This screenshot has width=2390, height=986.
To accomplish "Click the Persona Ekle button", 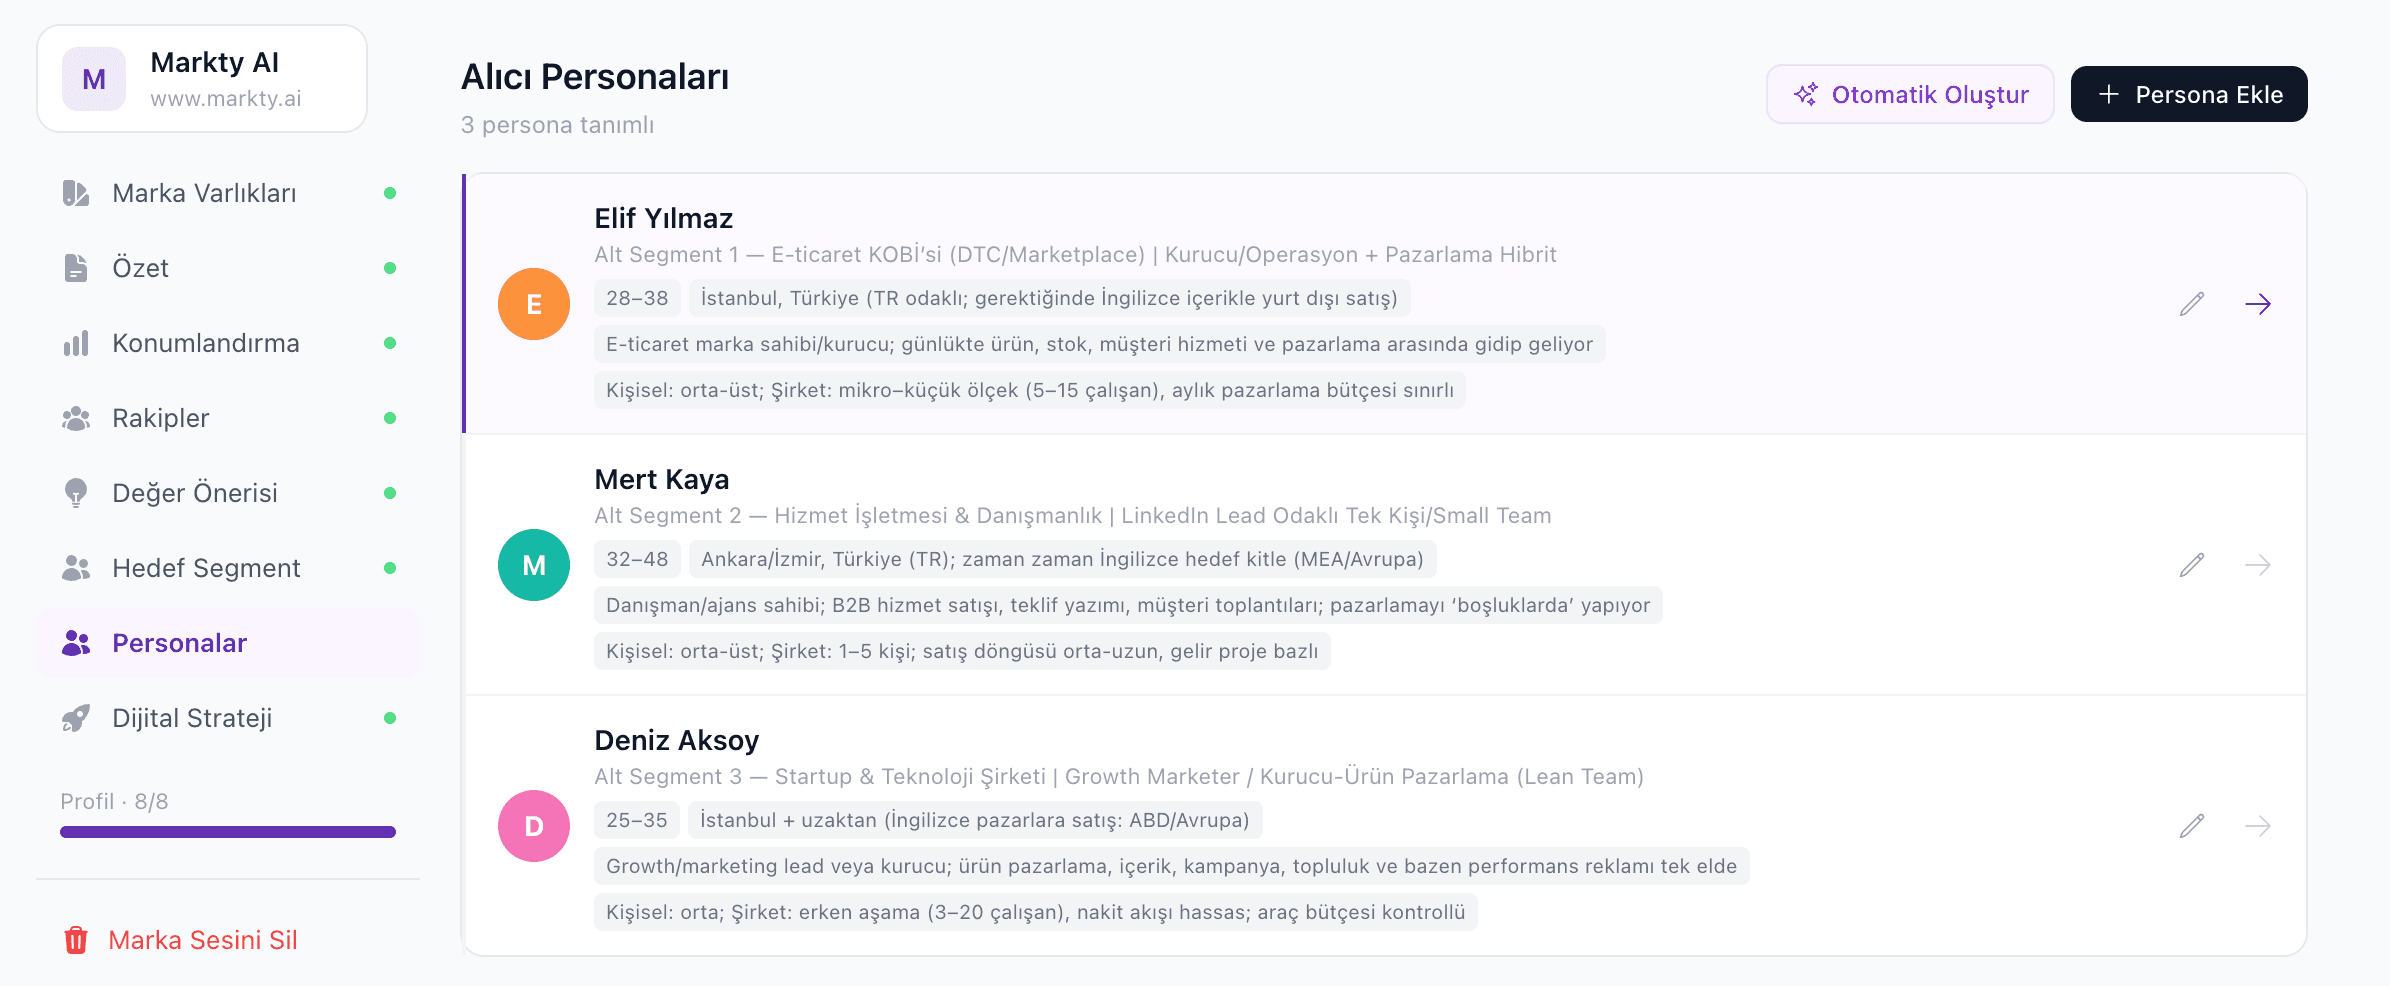I will [2188, 94].
